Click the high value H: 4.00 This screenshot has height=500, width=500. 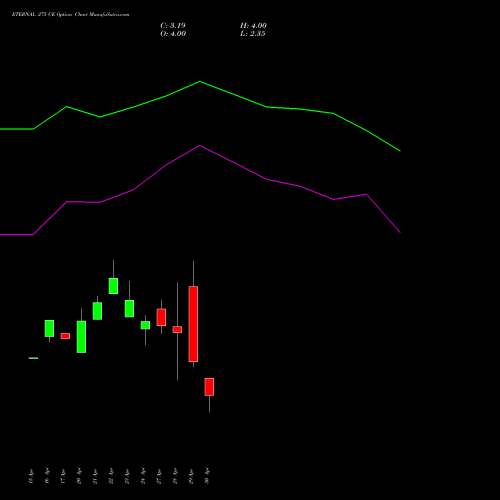tap(253, 26)
